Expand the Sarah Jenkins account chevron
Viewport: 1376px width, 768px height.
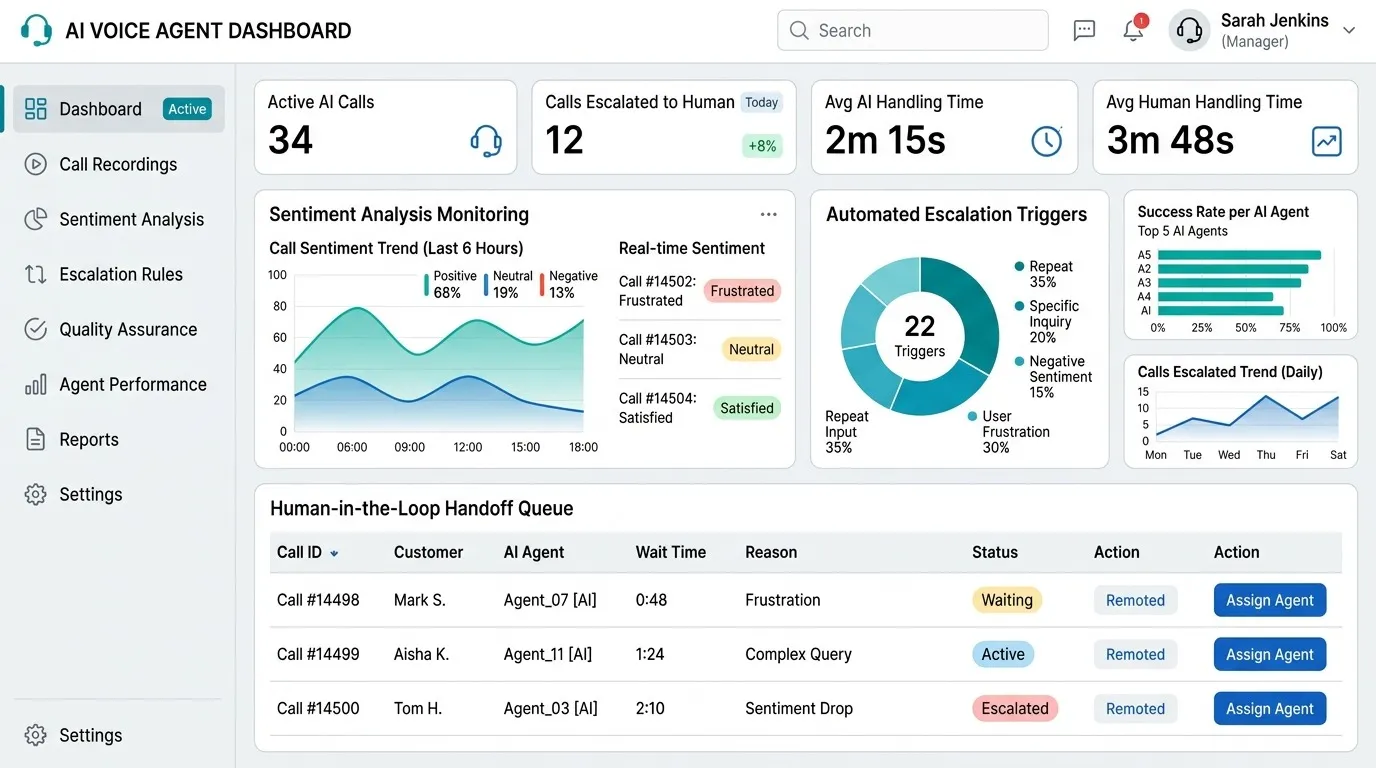1348,31
